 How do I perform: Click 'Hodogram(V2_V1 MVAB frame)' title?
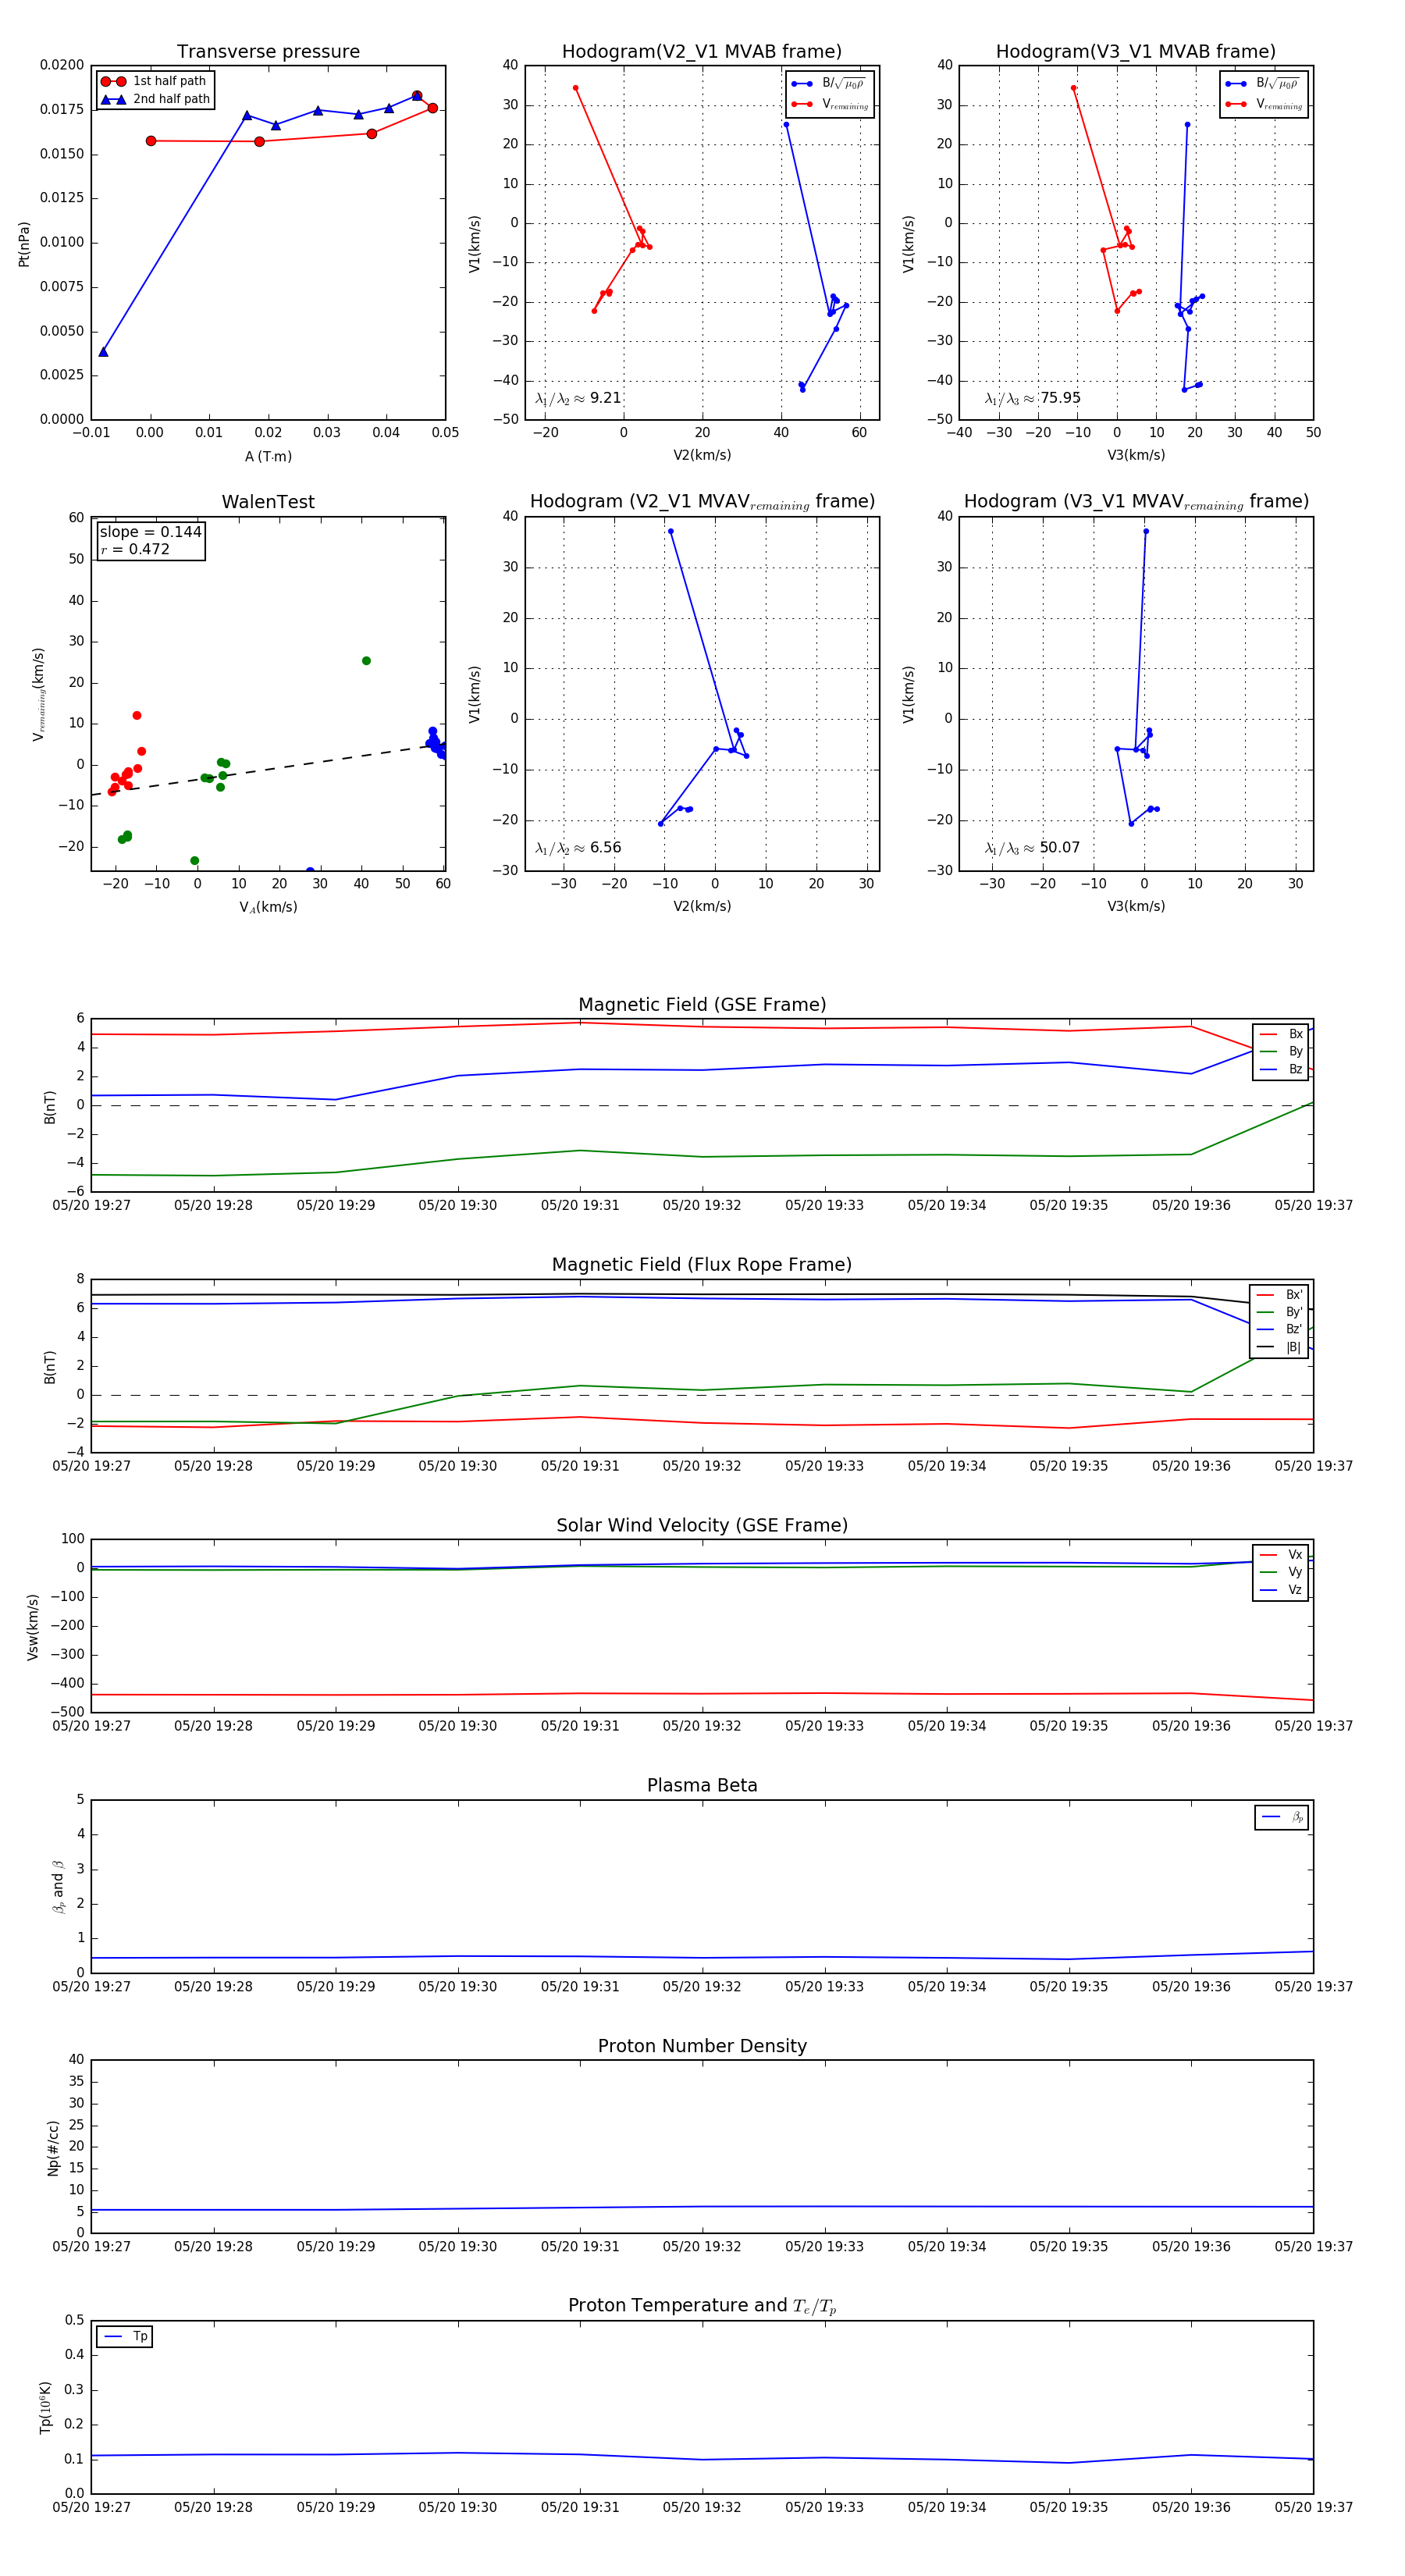702,52
